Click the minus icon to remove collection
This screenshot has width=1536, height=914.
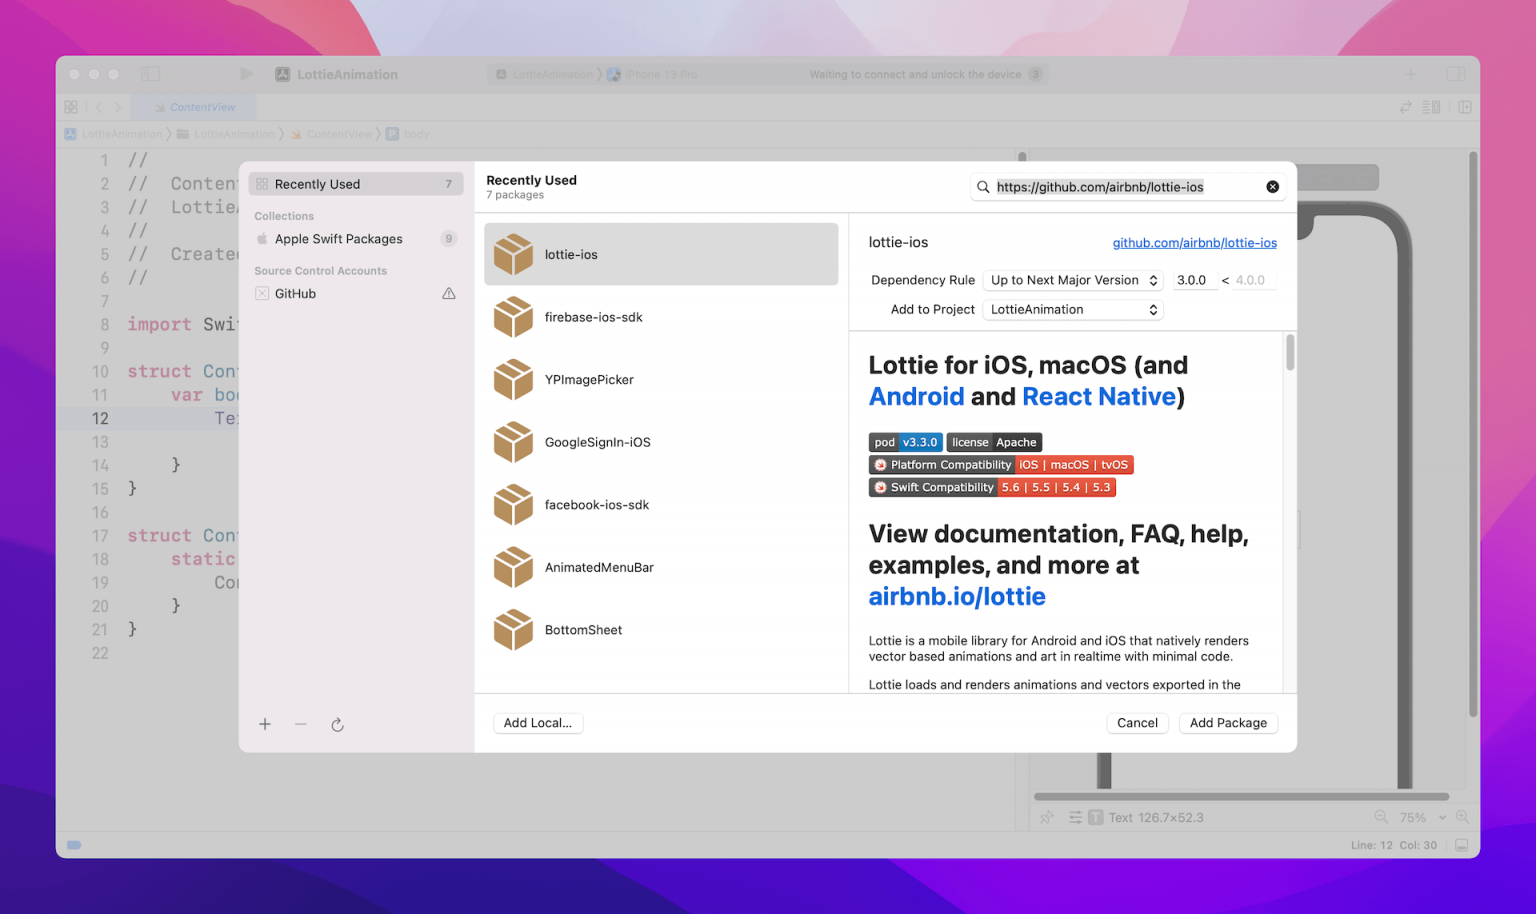[x=301, y=724]
